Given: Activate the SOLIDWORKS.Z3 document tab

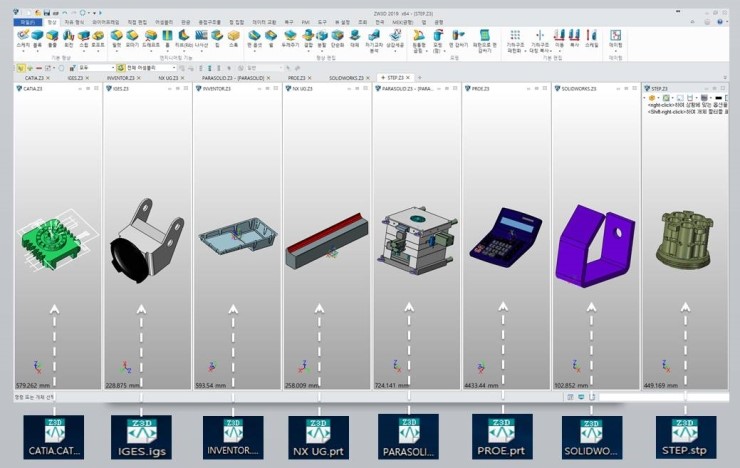Looking at the screenshot, I should click(346, 78).
